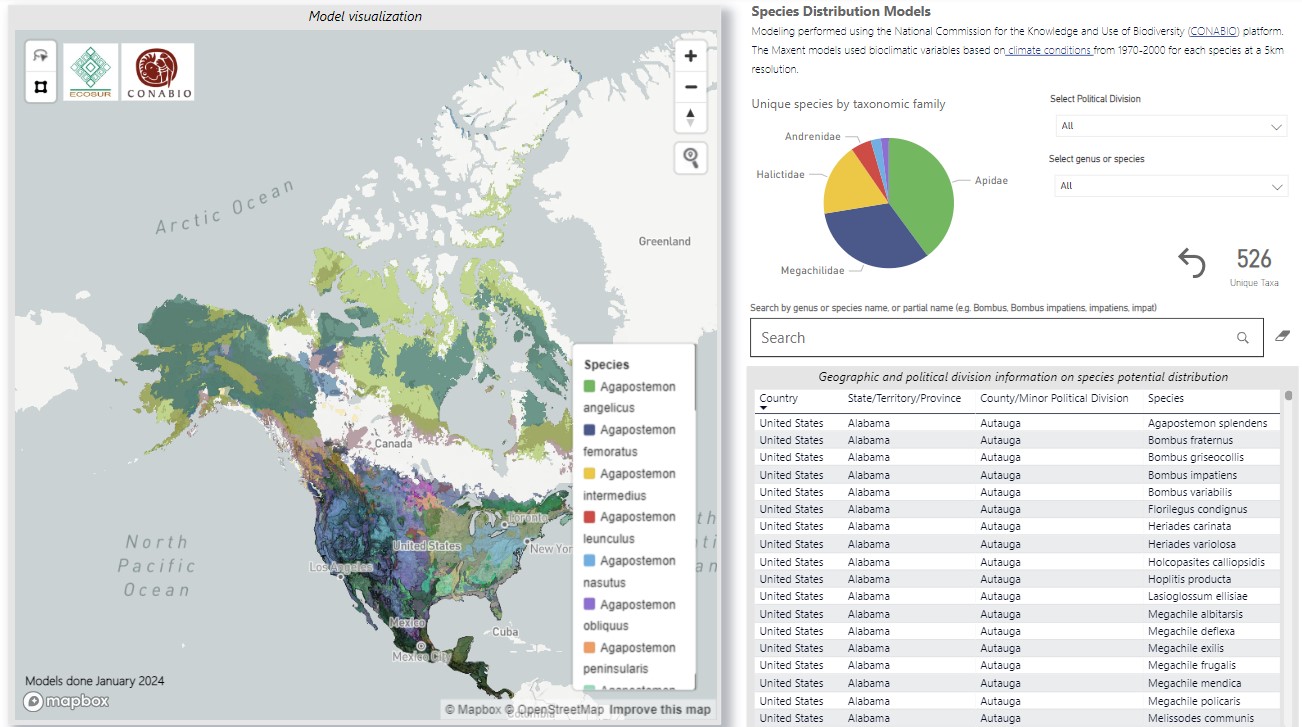
Task: Open the CONABIO hyperlink
Action: (1213, 31)
